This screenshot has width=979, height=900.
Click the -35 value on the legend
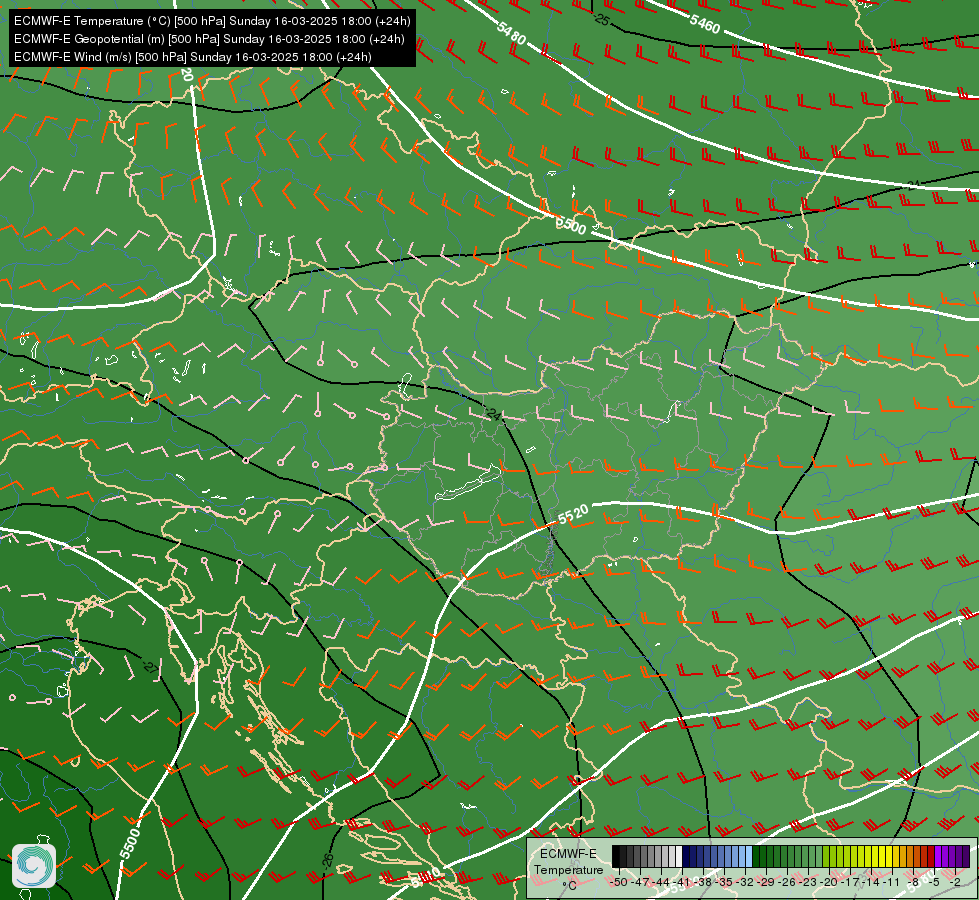point(724,883)
